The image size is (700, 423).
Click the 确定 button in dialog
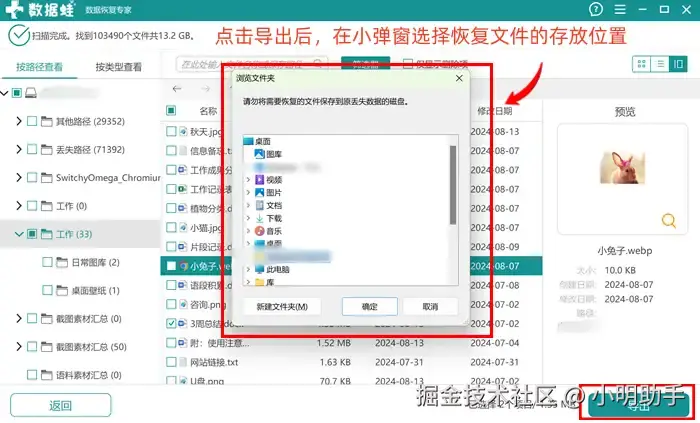pyautogui.click(x=370, y=307)
